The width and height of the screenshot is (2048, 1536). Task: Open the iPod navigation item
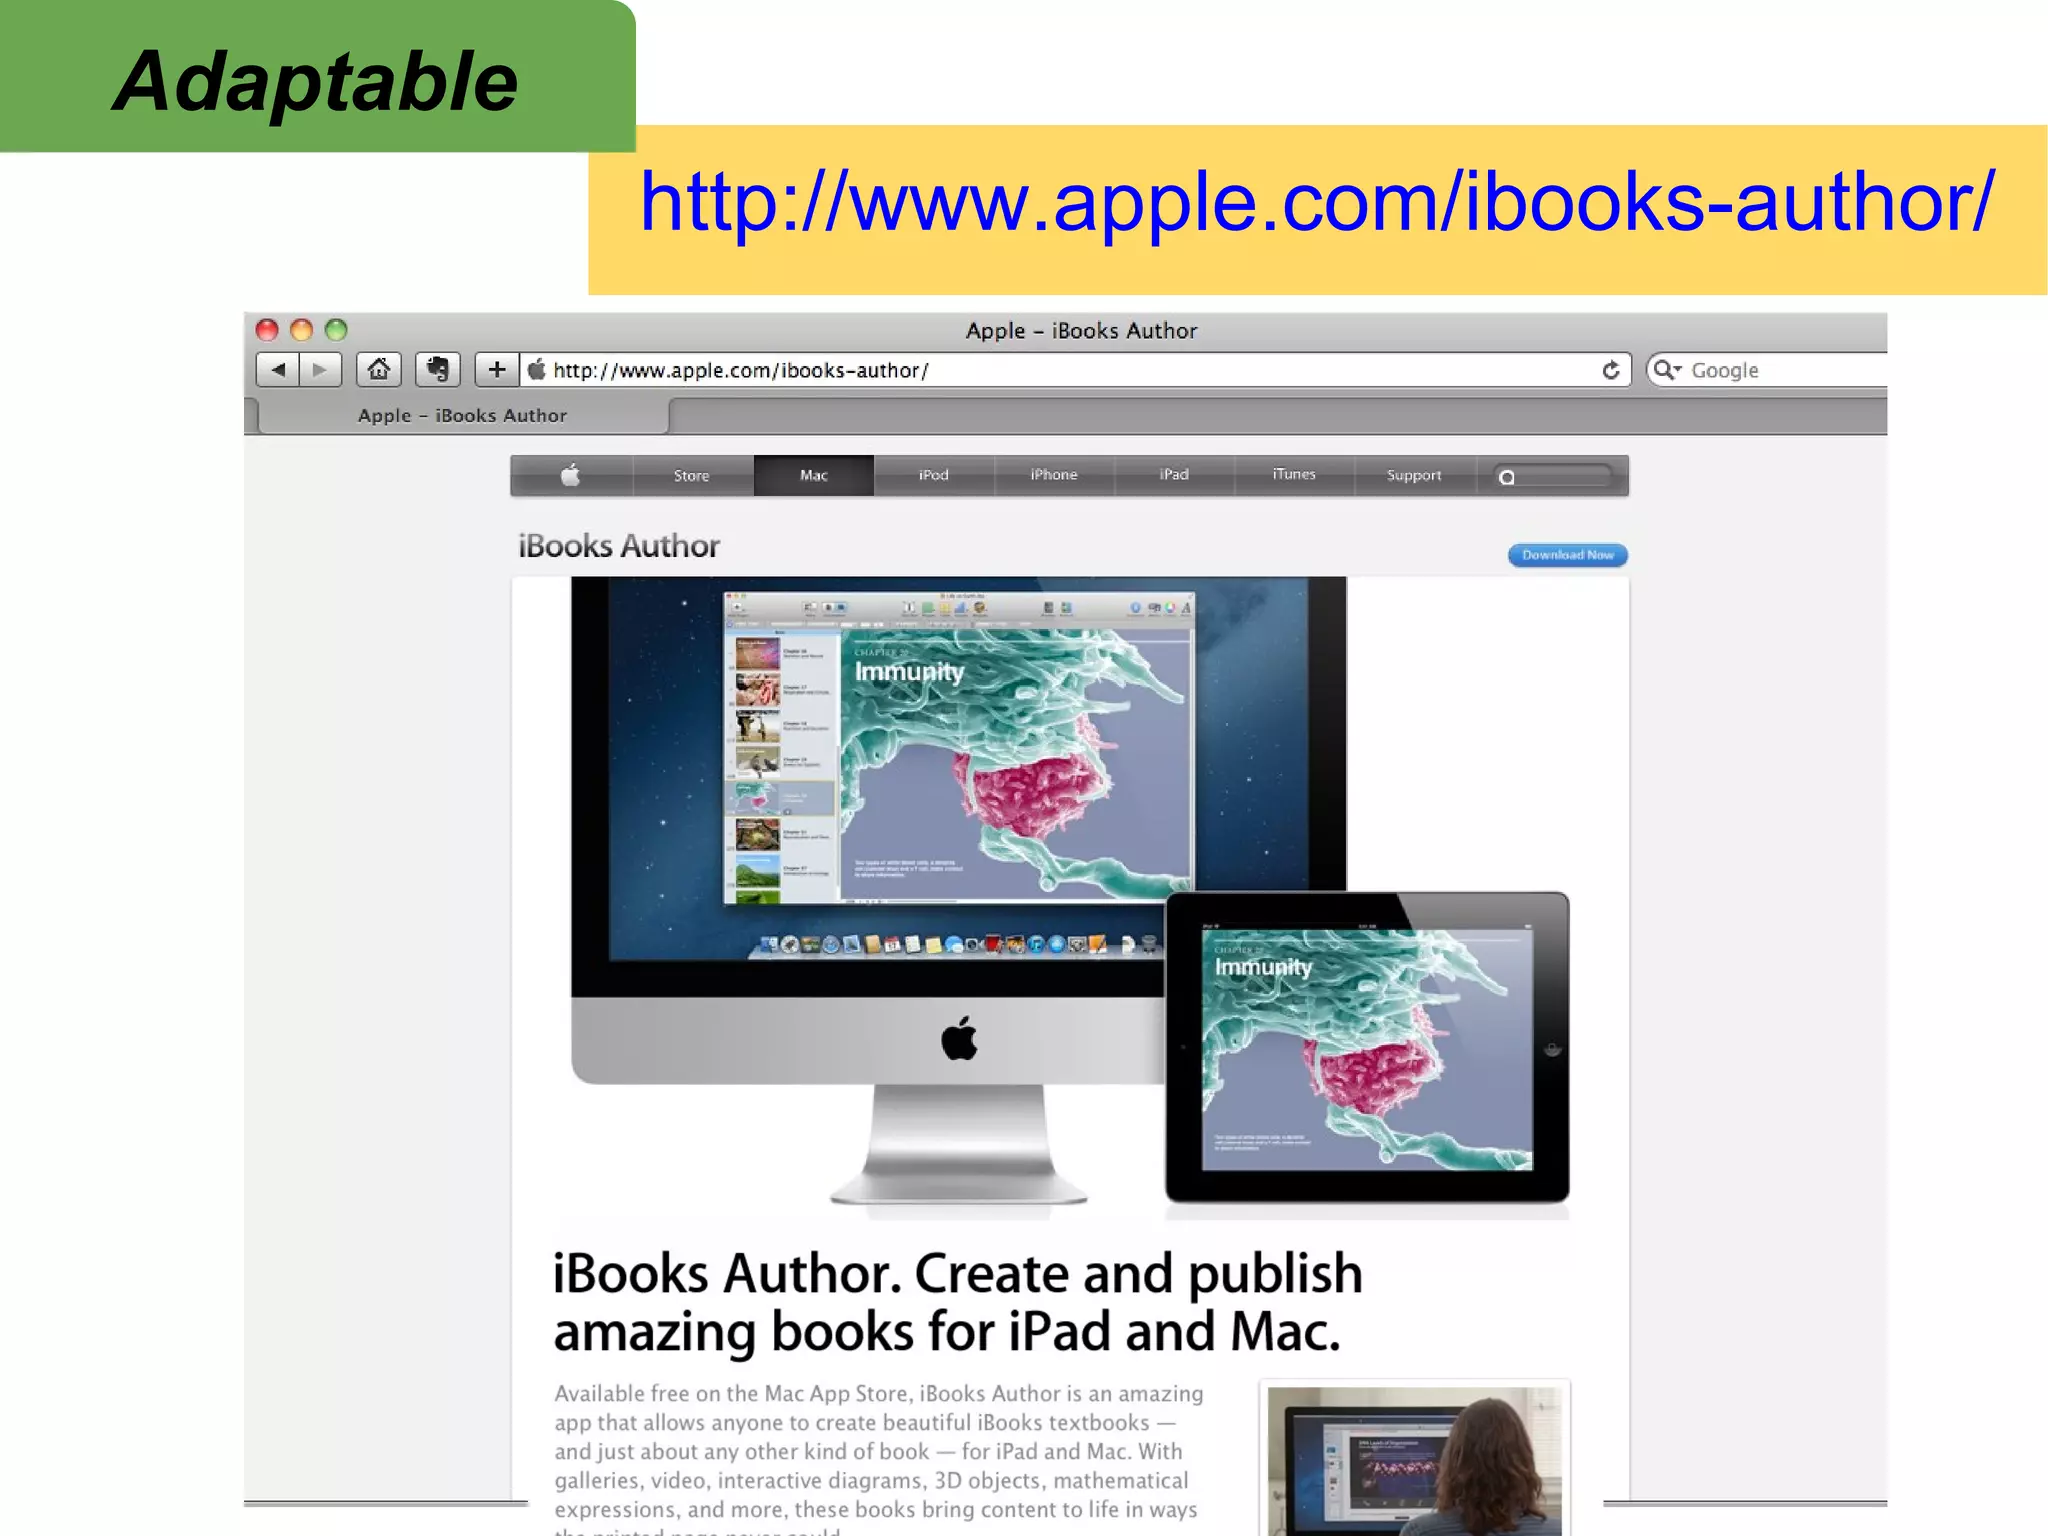934,475
